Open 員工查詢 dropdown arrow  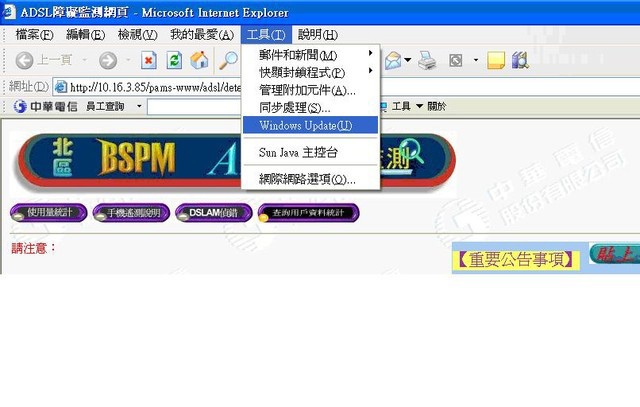tap(139, 106)
